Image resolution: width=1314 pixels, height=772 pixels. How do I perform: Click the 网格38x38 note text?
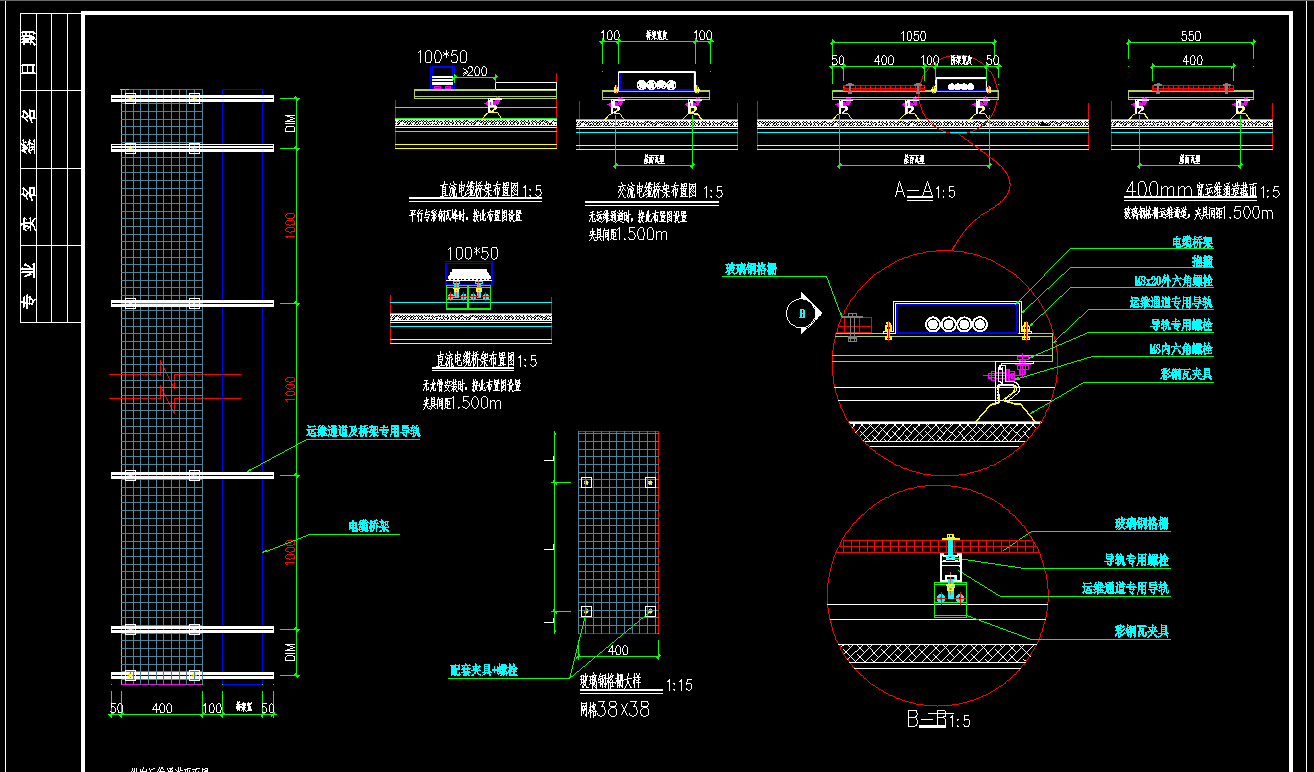coord(615,711)
